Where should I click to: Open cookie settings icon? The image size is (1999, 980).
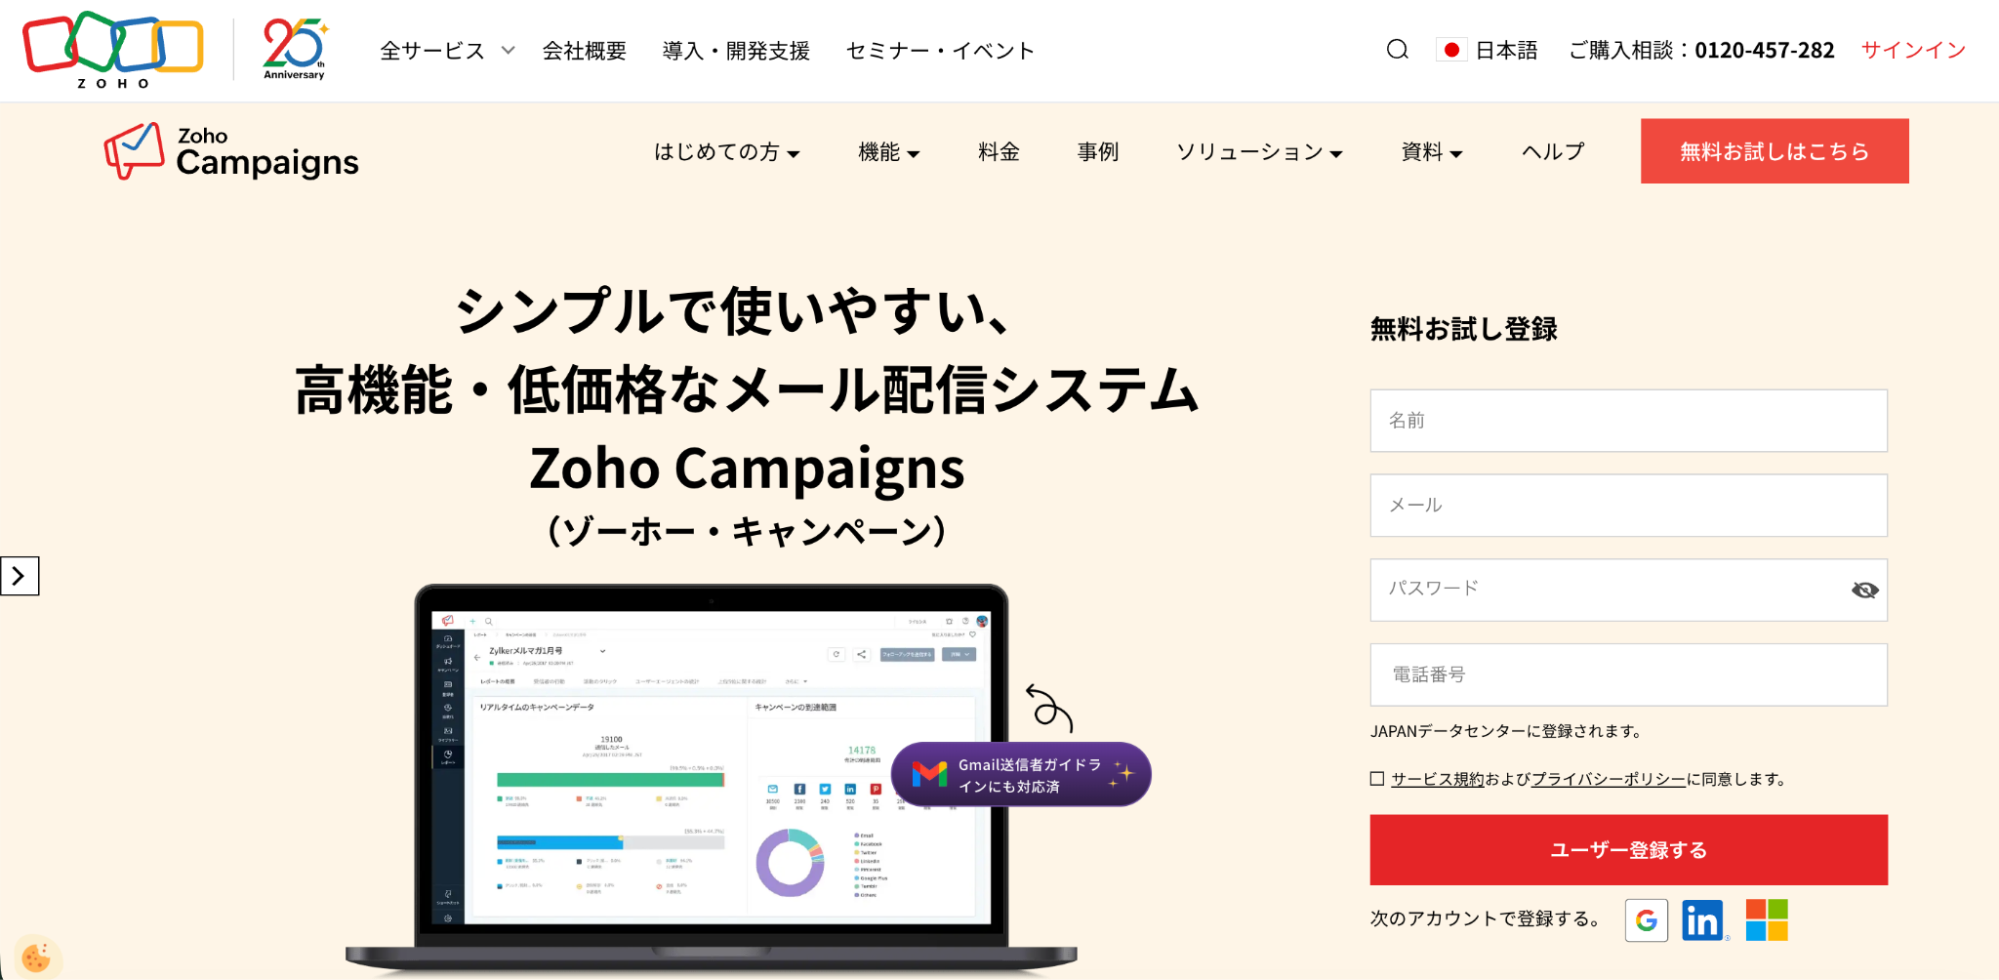(x=36, y=957)
